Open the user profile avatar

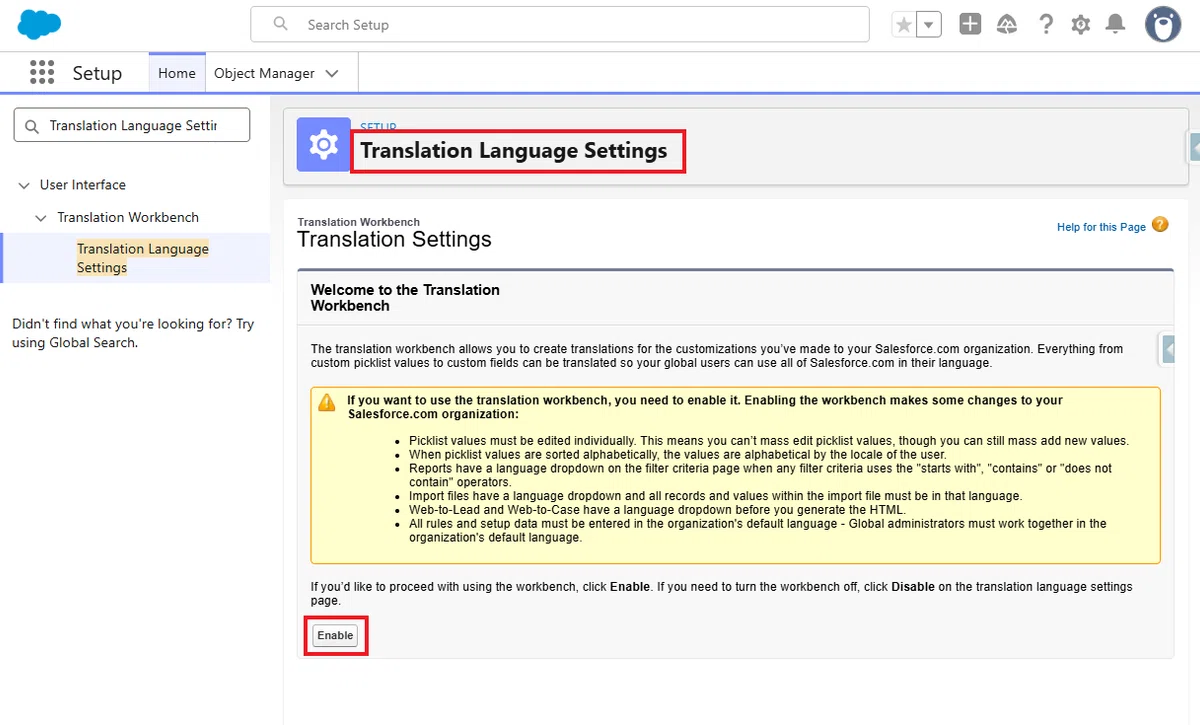coord(1162,25)
